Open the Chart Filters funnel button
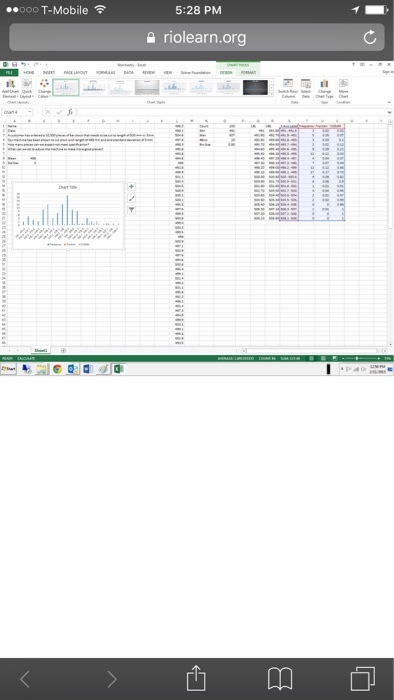This screenshot has height=700, width=394. [131, 210]
